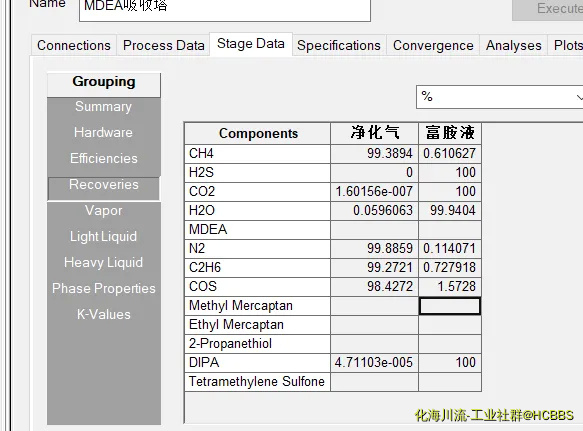Click the 富胺液 column header
583x431 pixels.
[450, 133]
